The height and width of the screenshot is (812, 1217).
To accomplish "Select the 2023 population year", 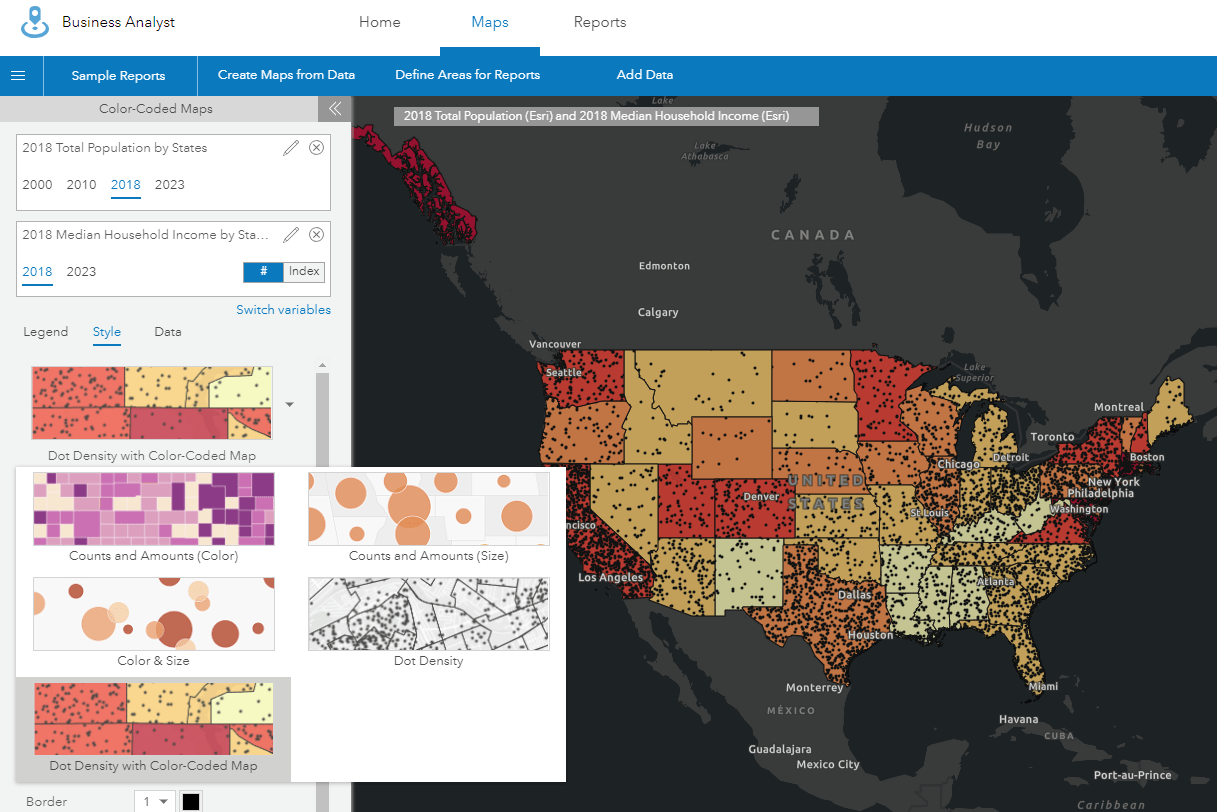I will click(x=169, y=185).
